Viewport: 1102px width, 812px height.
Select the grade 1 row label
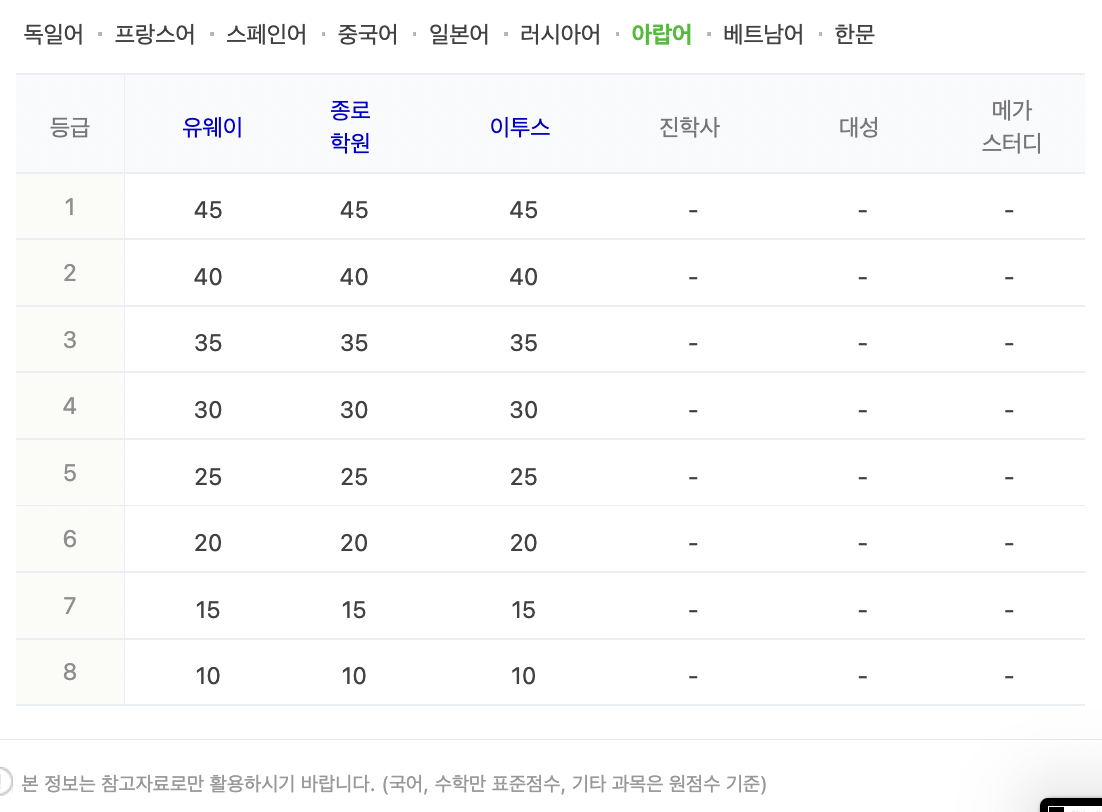coord(70,207)
